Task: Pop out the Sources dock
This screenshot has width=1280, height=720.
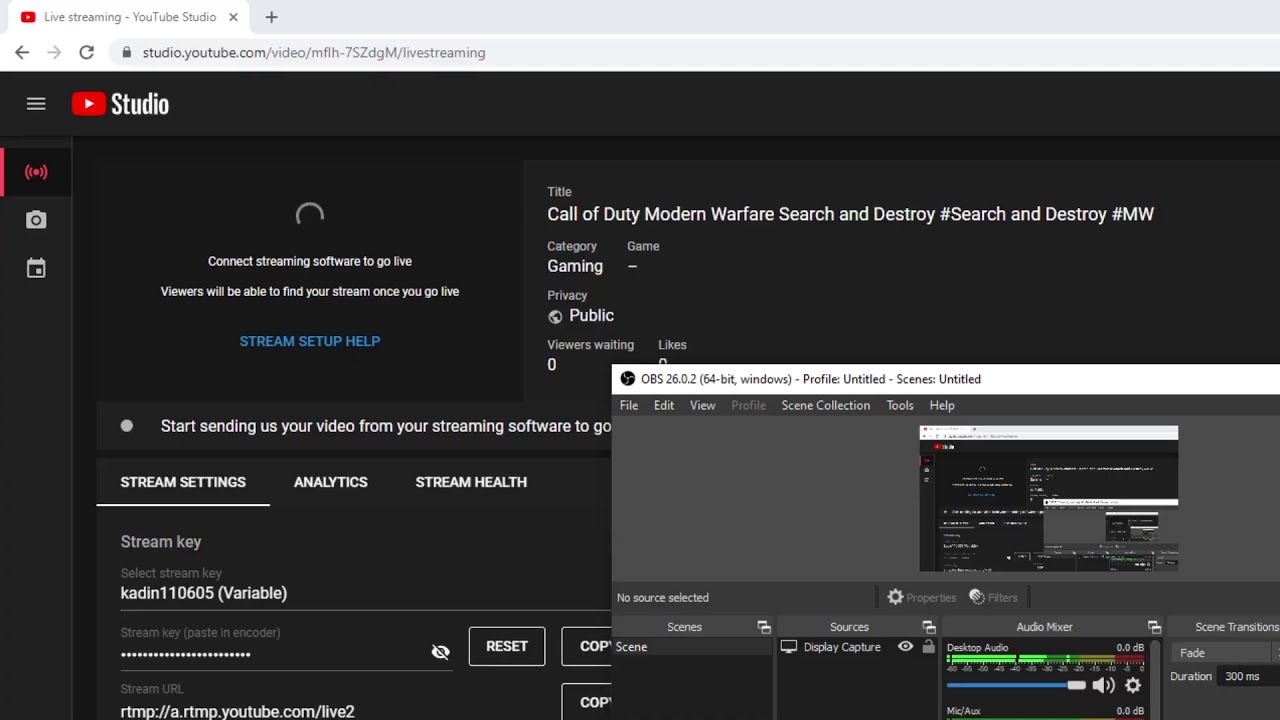Action: 929,627
